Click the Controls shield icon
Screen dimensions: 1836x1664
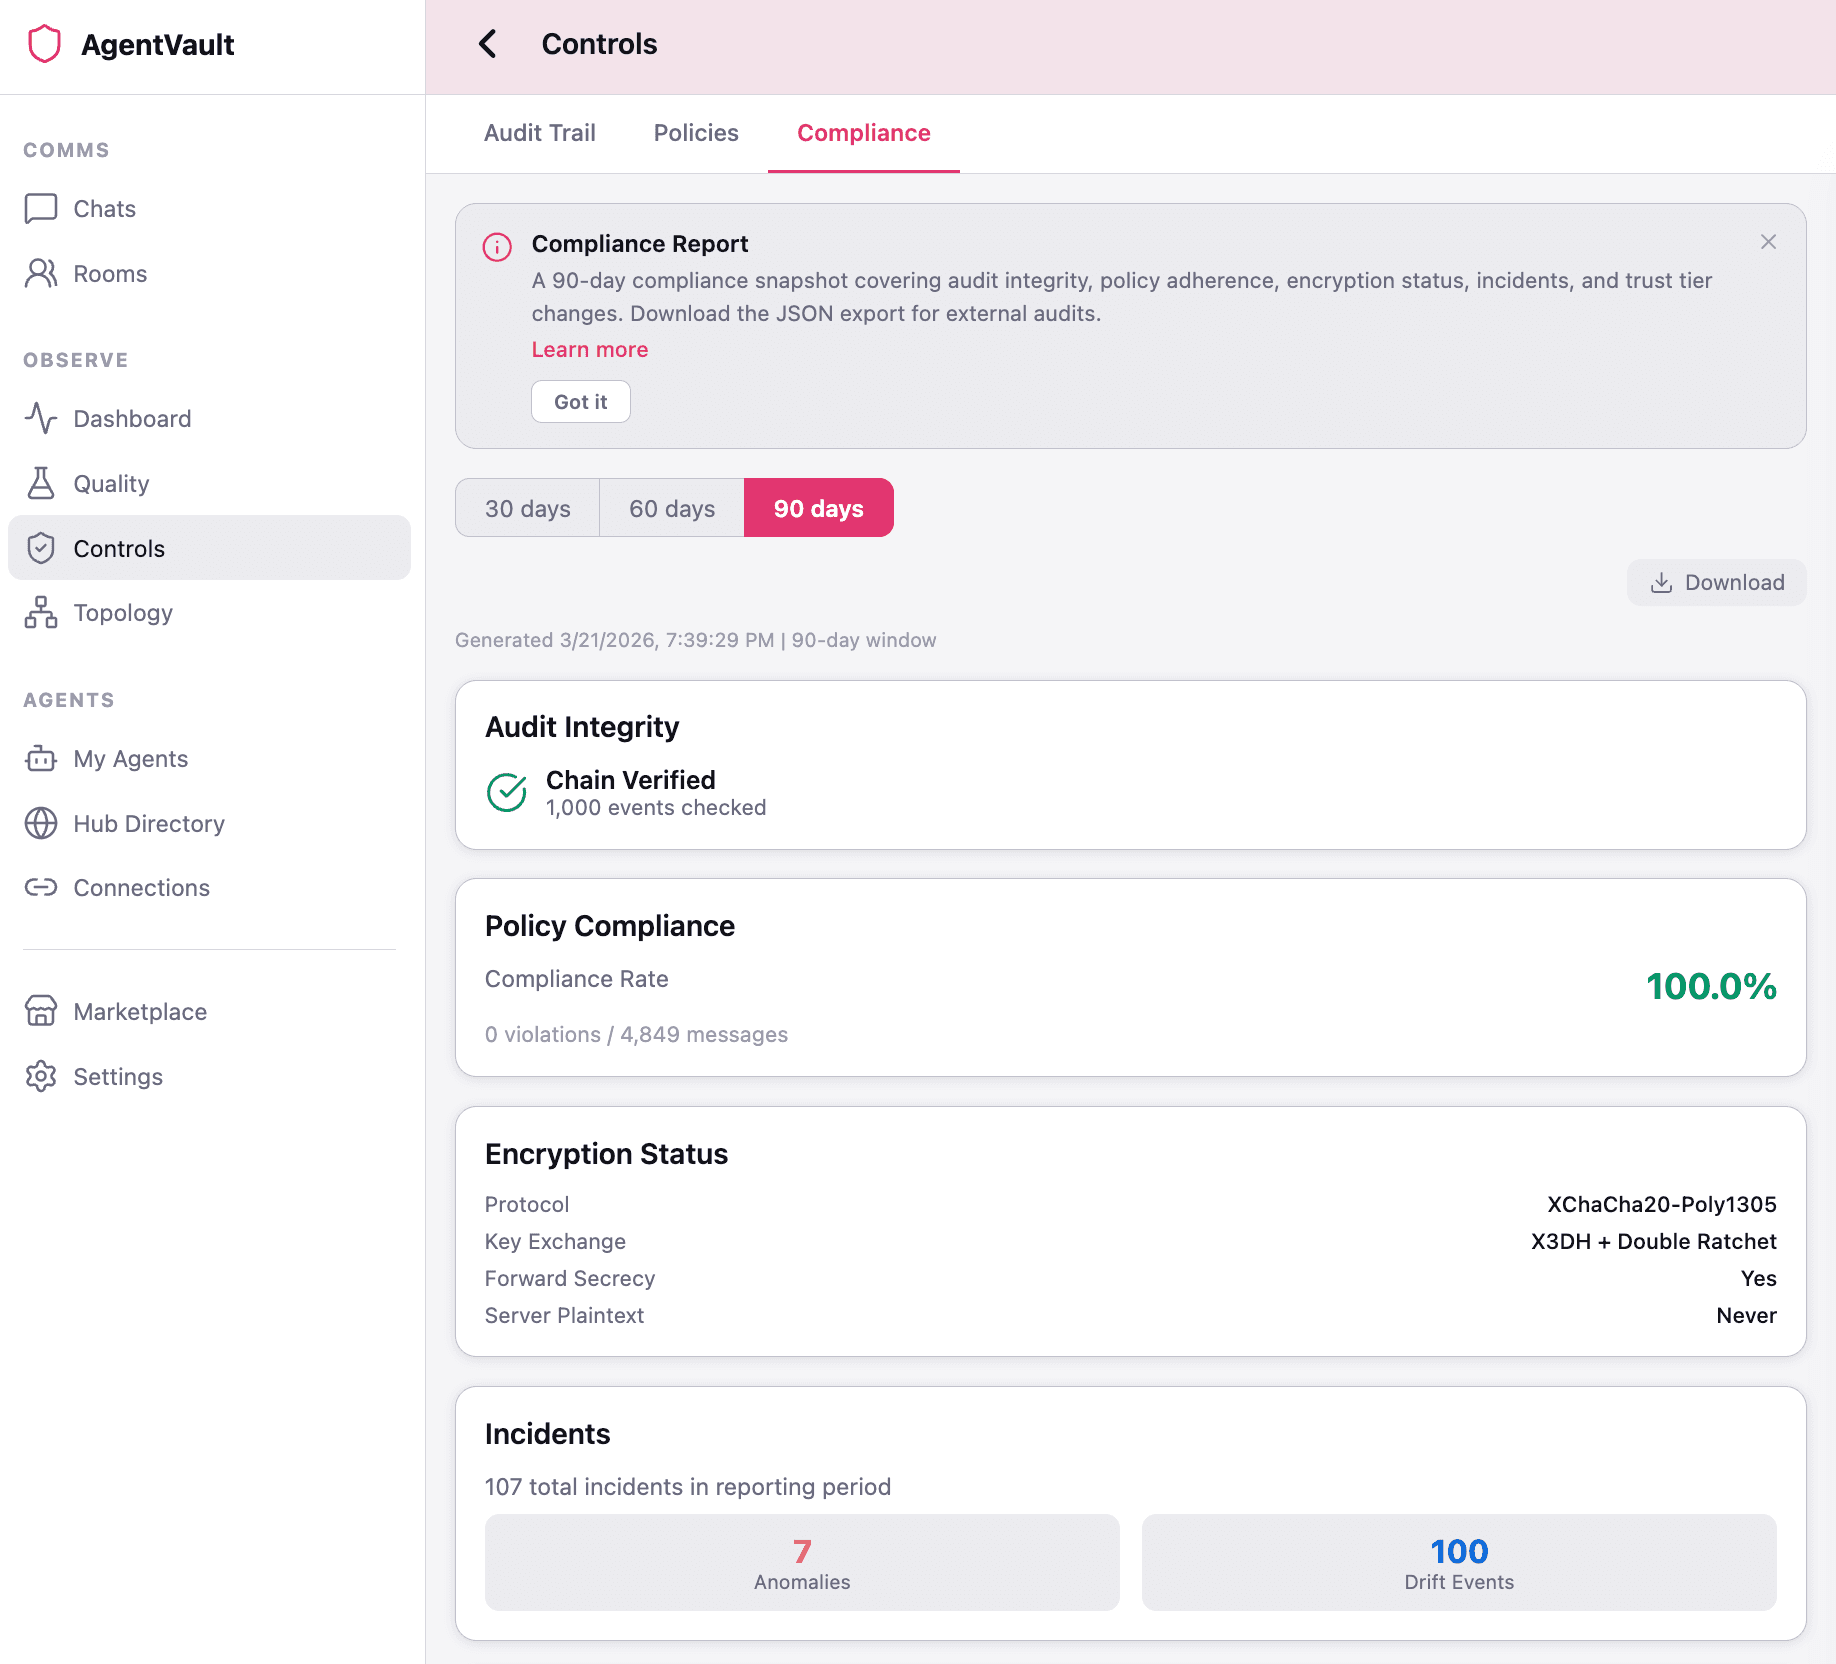[x=40, y=547]
